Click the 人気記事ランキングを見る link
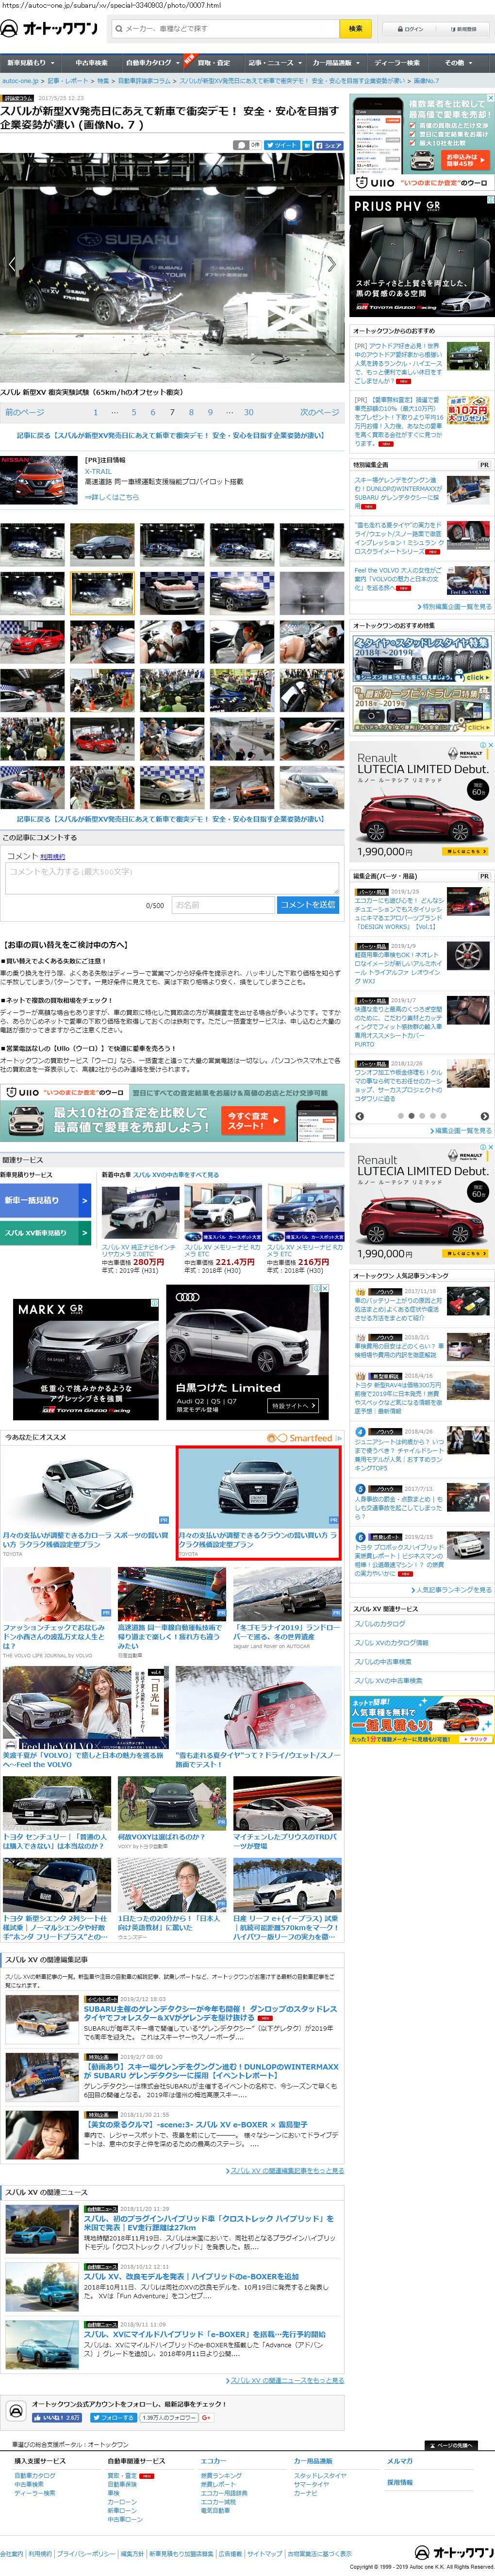Image resolution: width=495 pixels, height=2576 pixels. pyautogui.click(x=451, y=1590)
